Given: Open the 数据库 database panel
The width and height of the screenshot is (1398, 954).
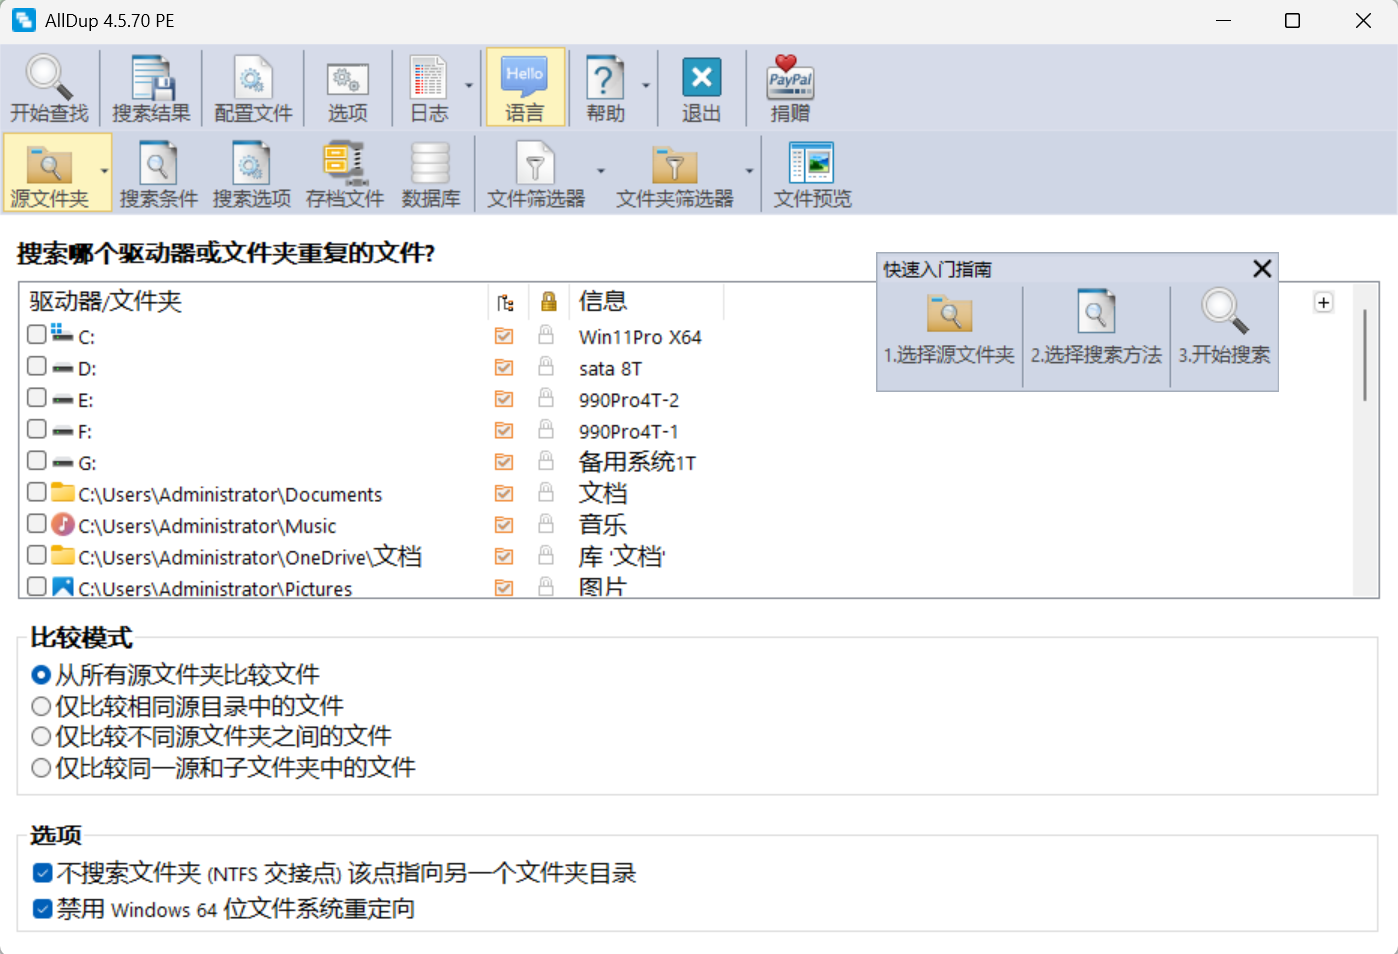Looking at the screenshot, I should point(431,173).
